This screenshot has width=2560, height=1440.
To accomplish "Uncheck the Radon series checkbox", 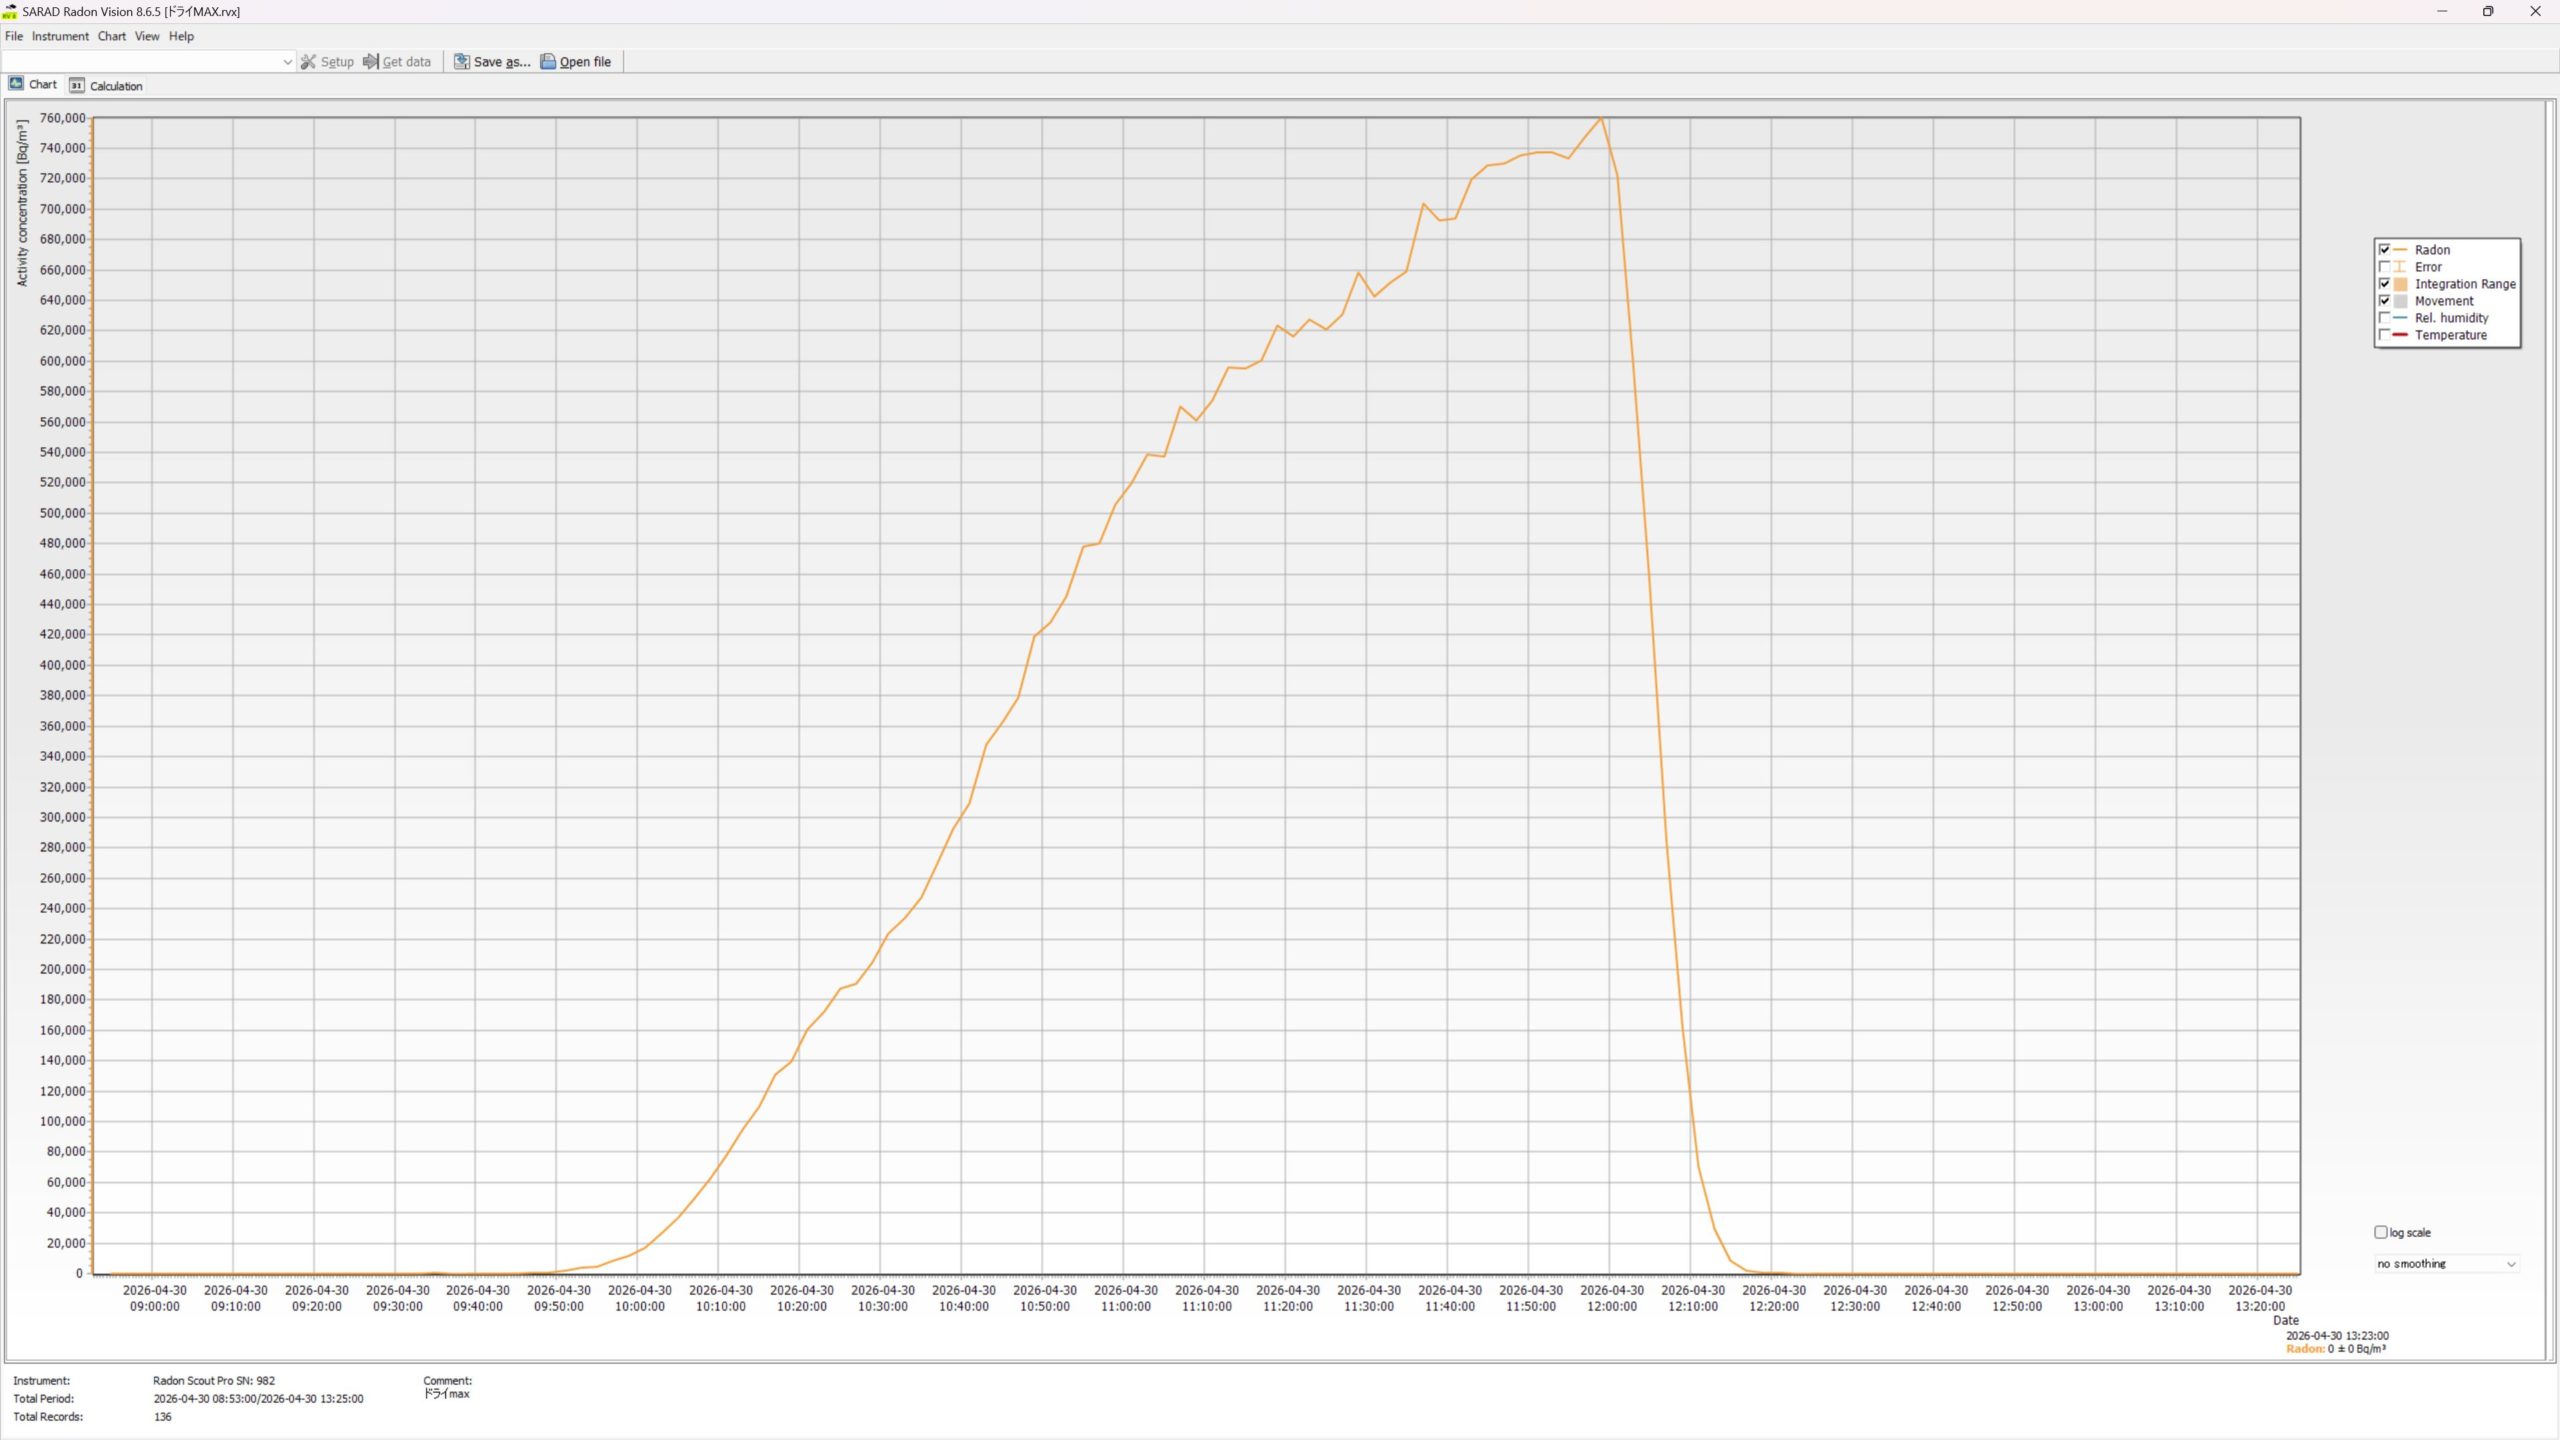I will pos(2384,249).
